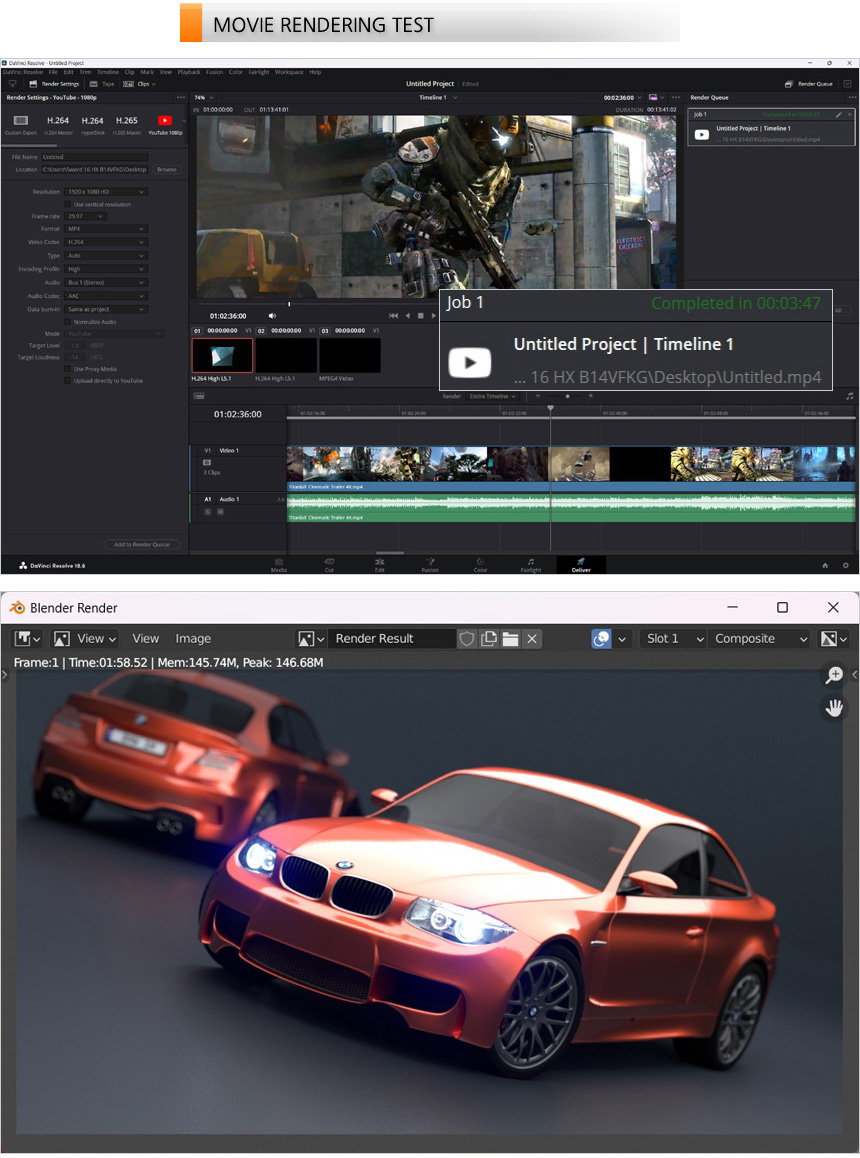Open Render Settings panel from toolbar
This screenshot has height=1158, width=860.
[54, 84]
